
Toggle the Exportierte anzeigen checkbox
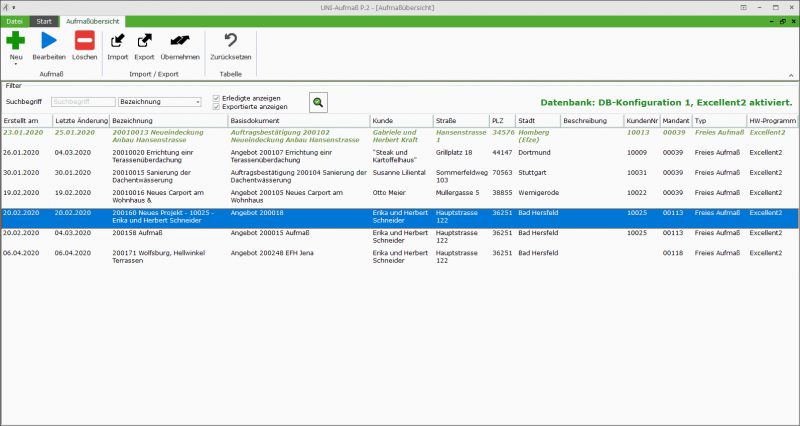[x=216, y=107]
